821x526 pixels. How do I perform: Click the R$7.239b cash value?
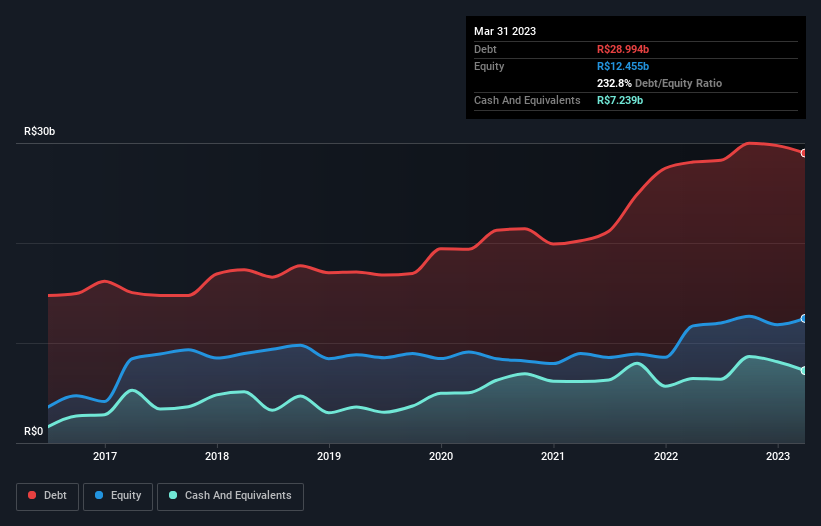pyautogui.click(x=620, y=100)
